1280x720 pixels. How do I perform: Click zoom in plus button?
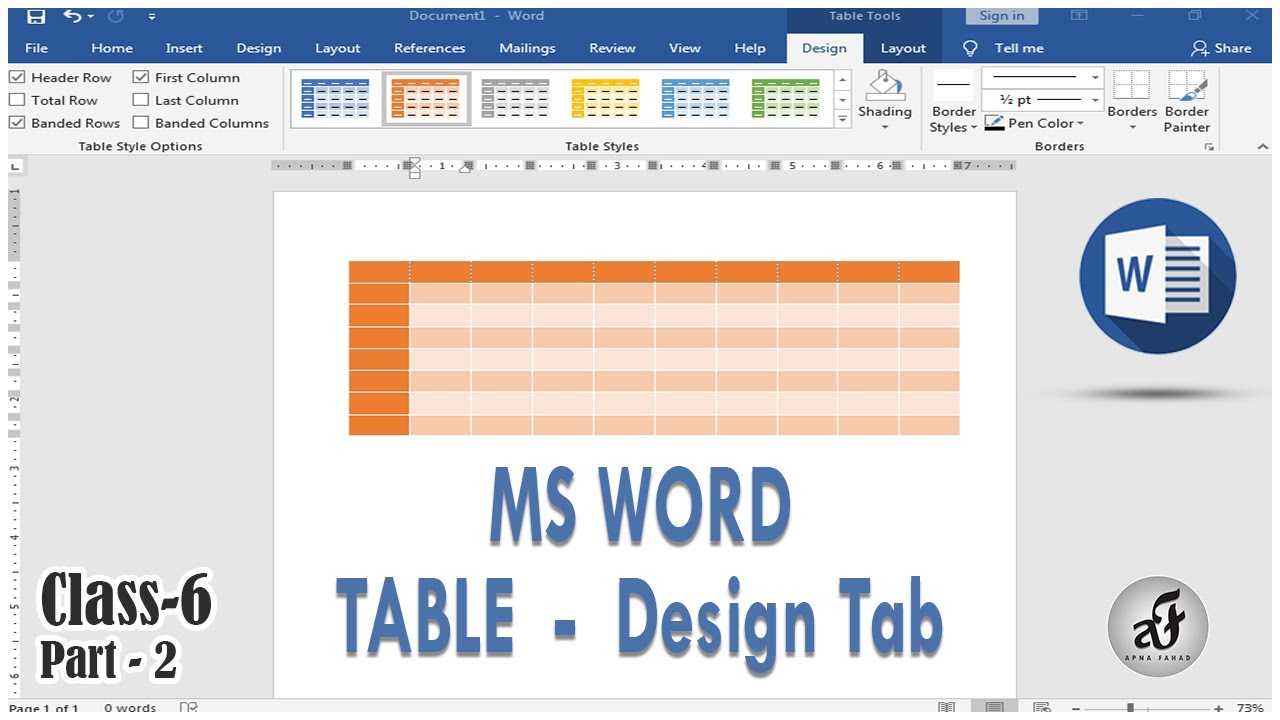[x=1218, y=708]
